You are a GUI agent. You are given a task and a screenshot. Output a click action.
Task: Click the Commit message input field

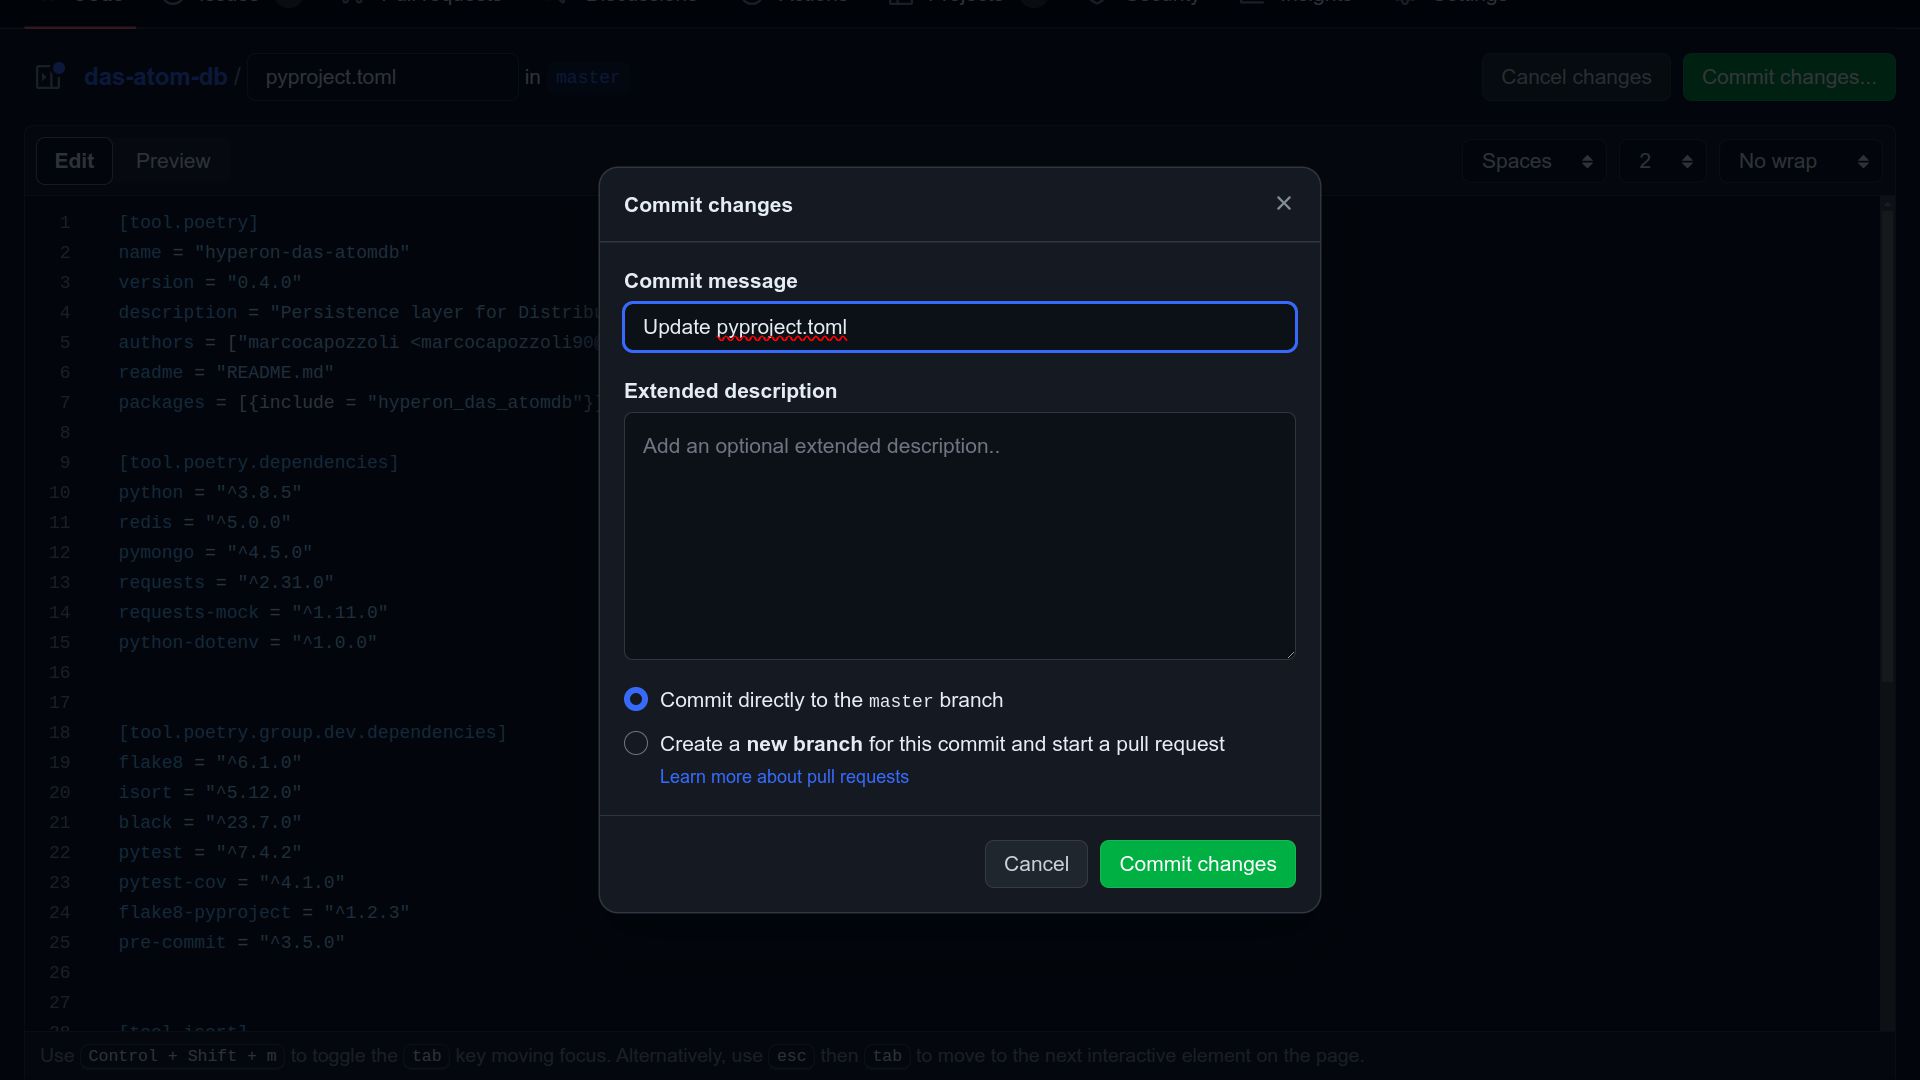960,327
